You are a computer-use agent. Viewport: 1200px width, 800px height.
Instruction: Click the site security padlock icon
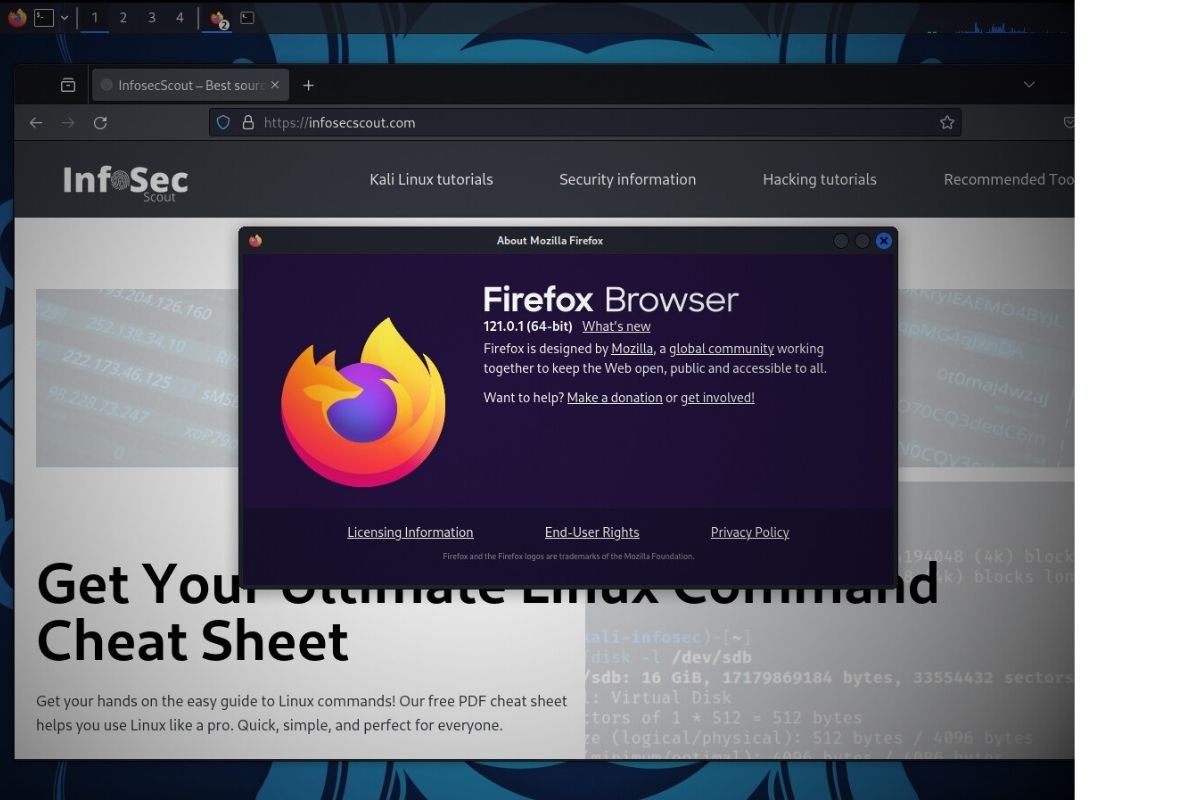[248, 123]
